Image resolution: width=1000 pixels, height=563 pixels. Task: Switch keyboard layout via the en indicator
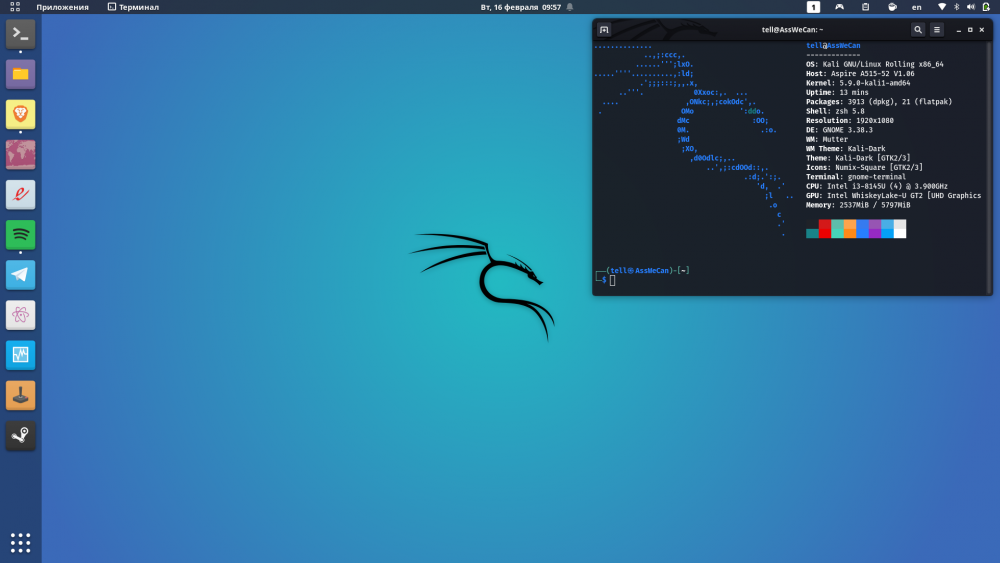coord(917,7)
